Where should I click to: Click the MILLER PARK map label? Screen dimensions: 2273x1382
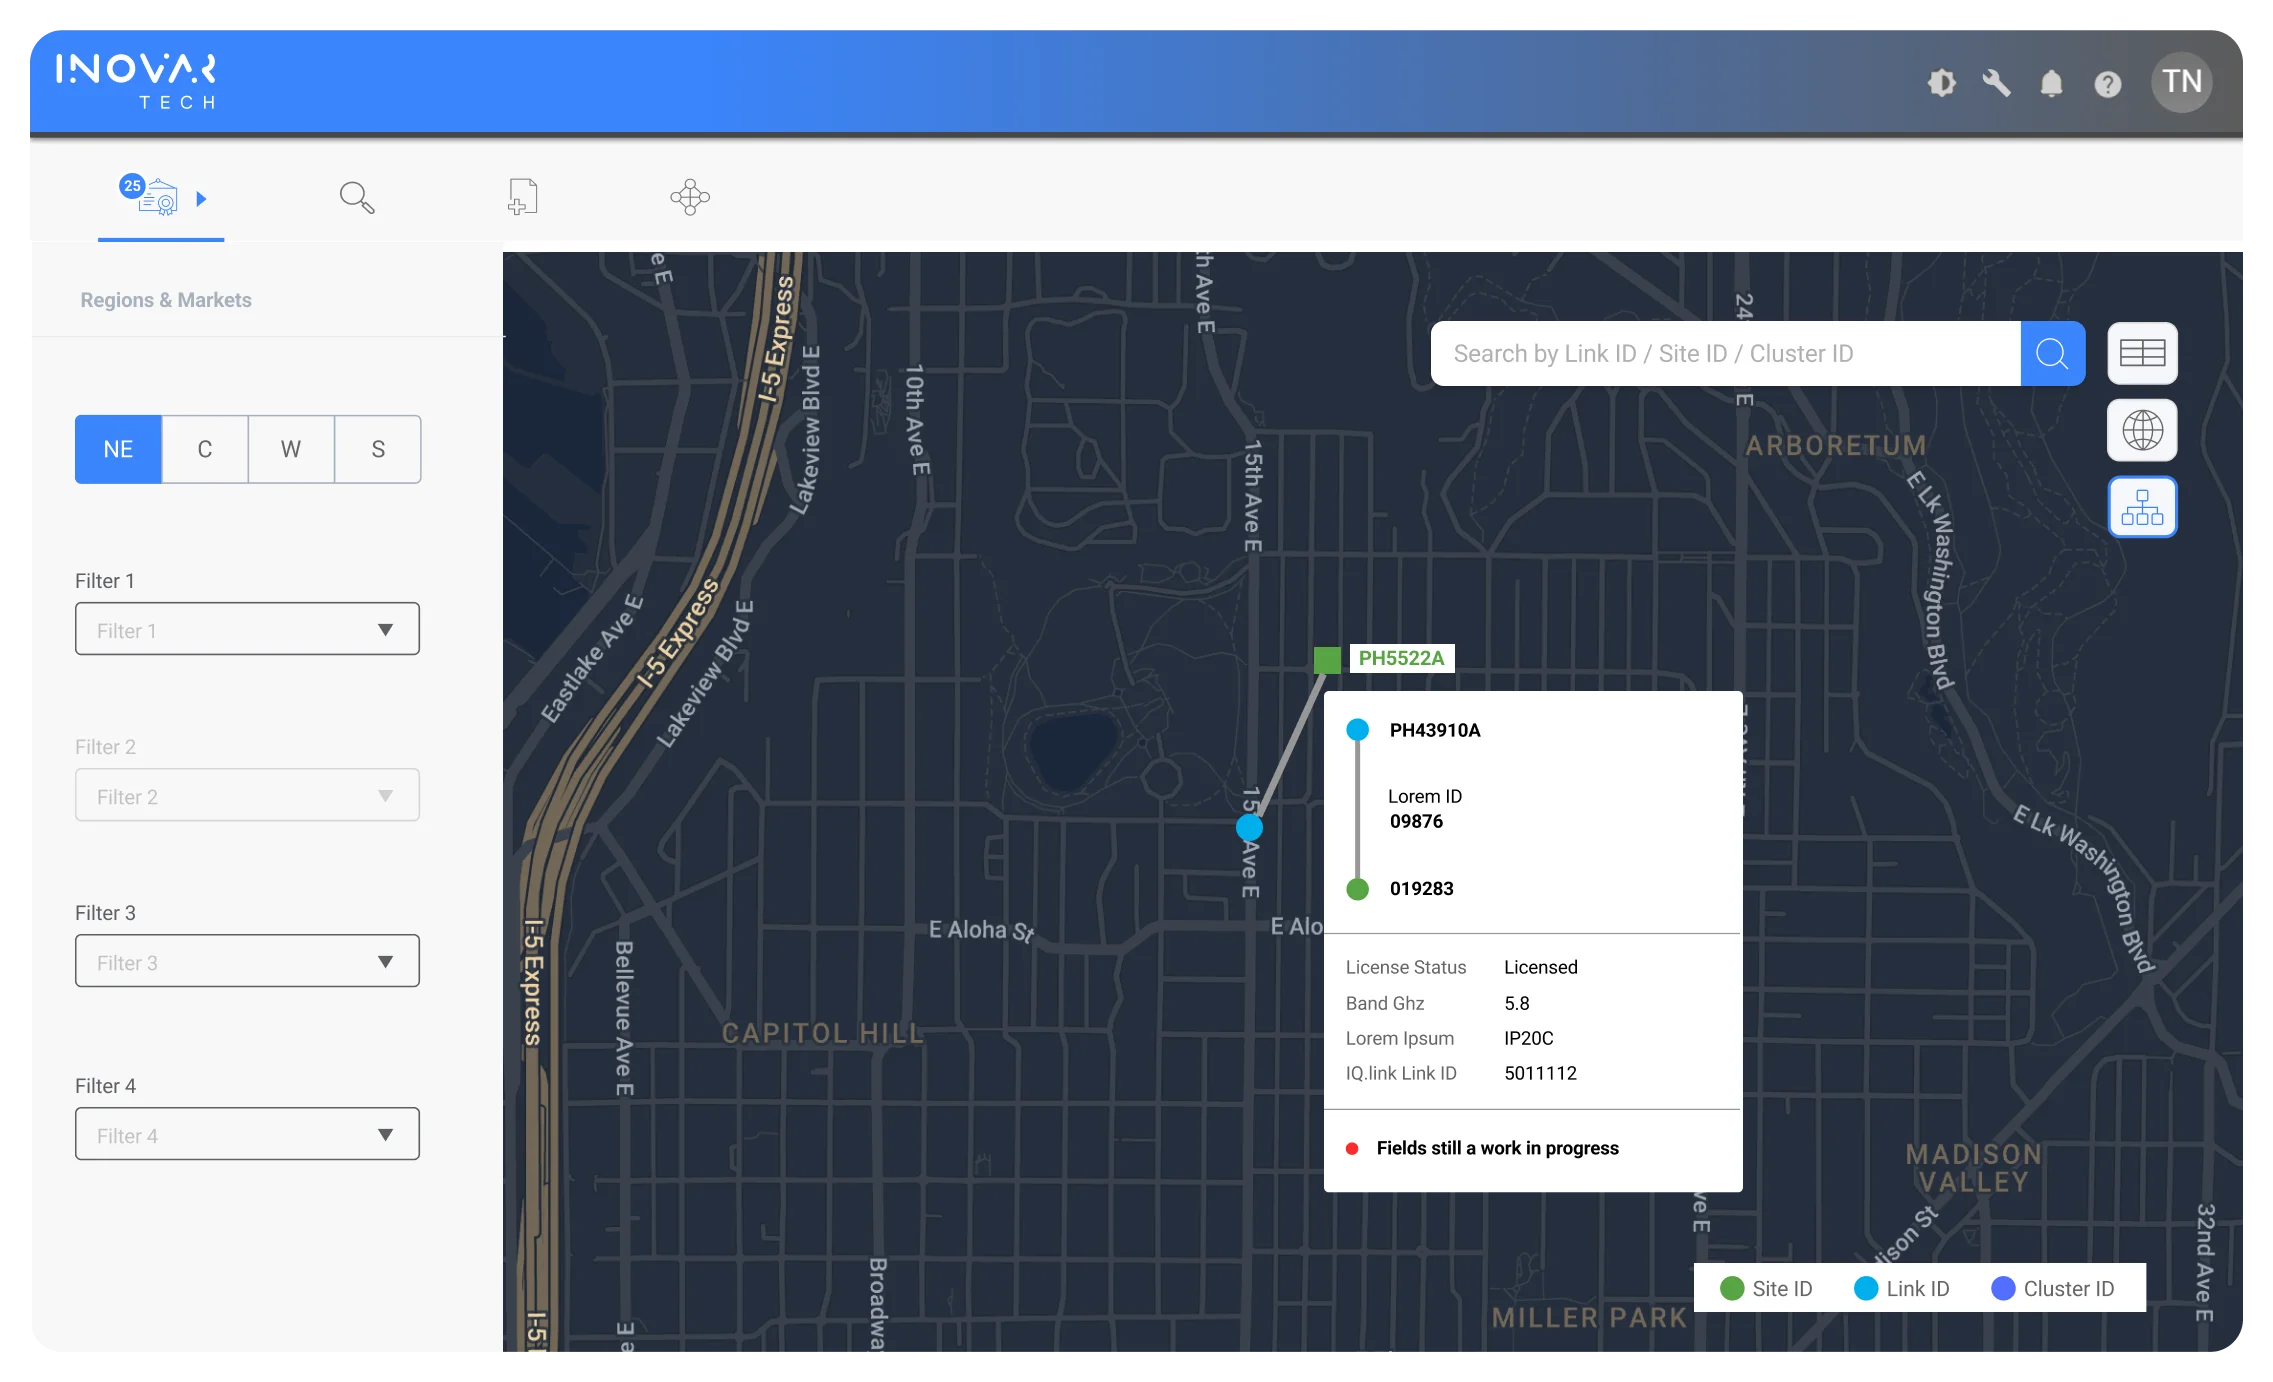click(x=1590, y=1318)
